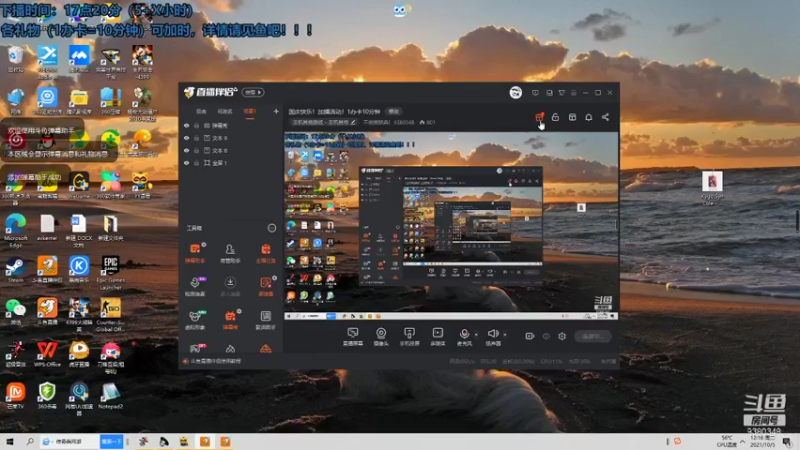This screenshot has width=800, height=450.
Task: Open the pill button beside the 直播伴侣 logo
Action: [x=253, y=92]
